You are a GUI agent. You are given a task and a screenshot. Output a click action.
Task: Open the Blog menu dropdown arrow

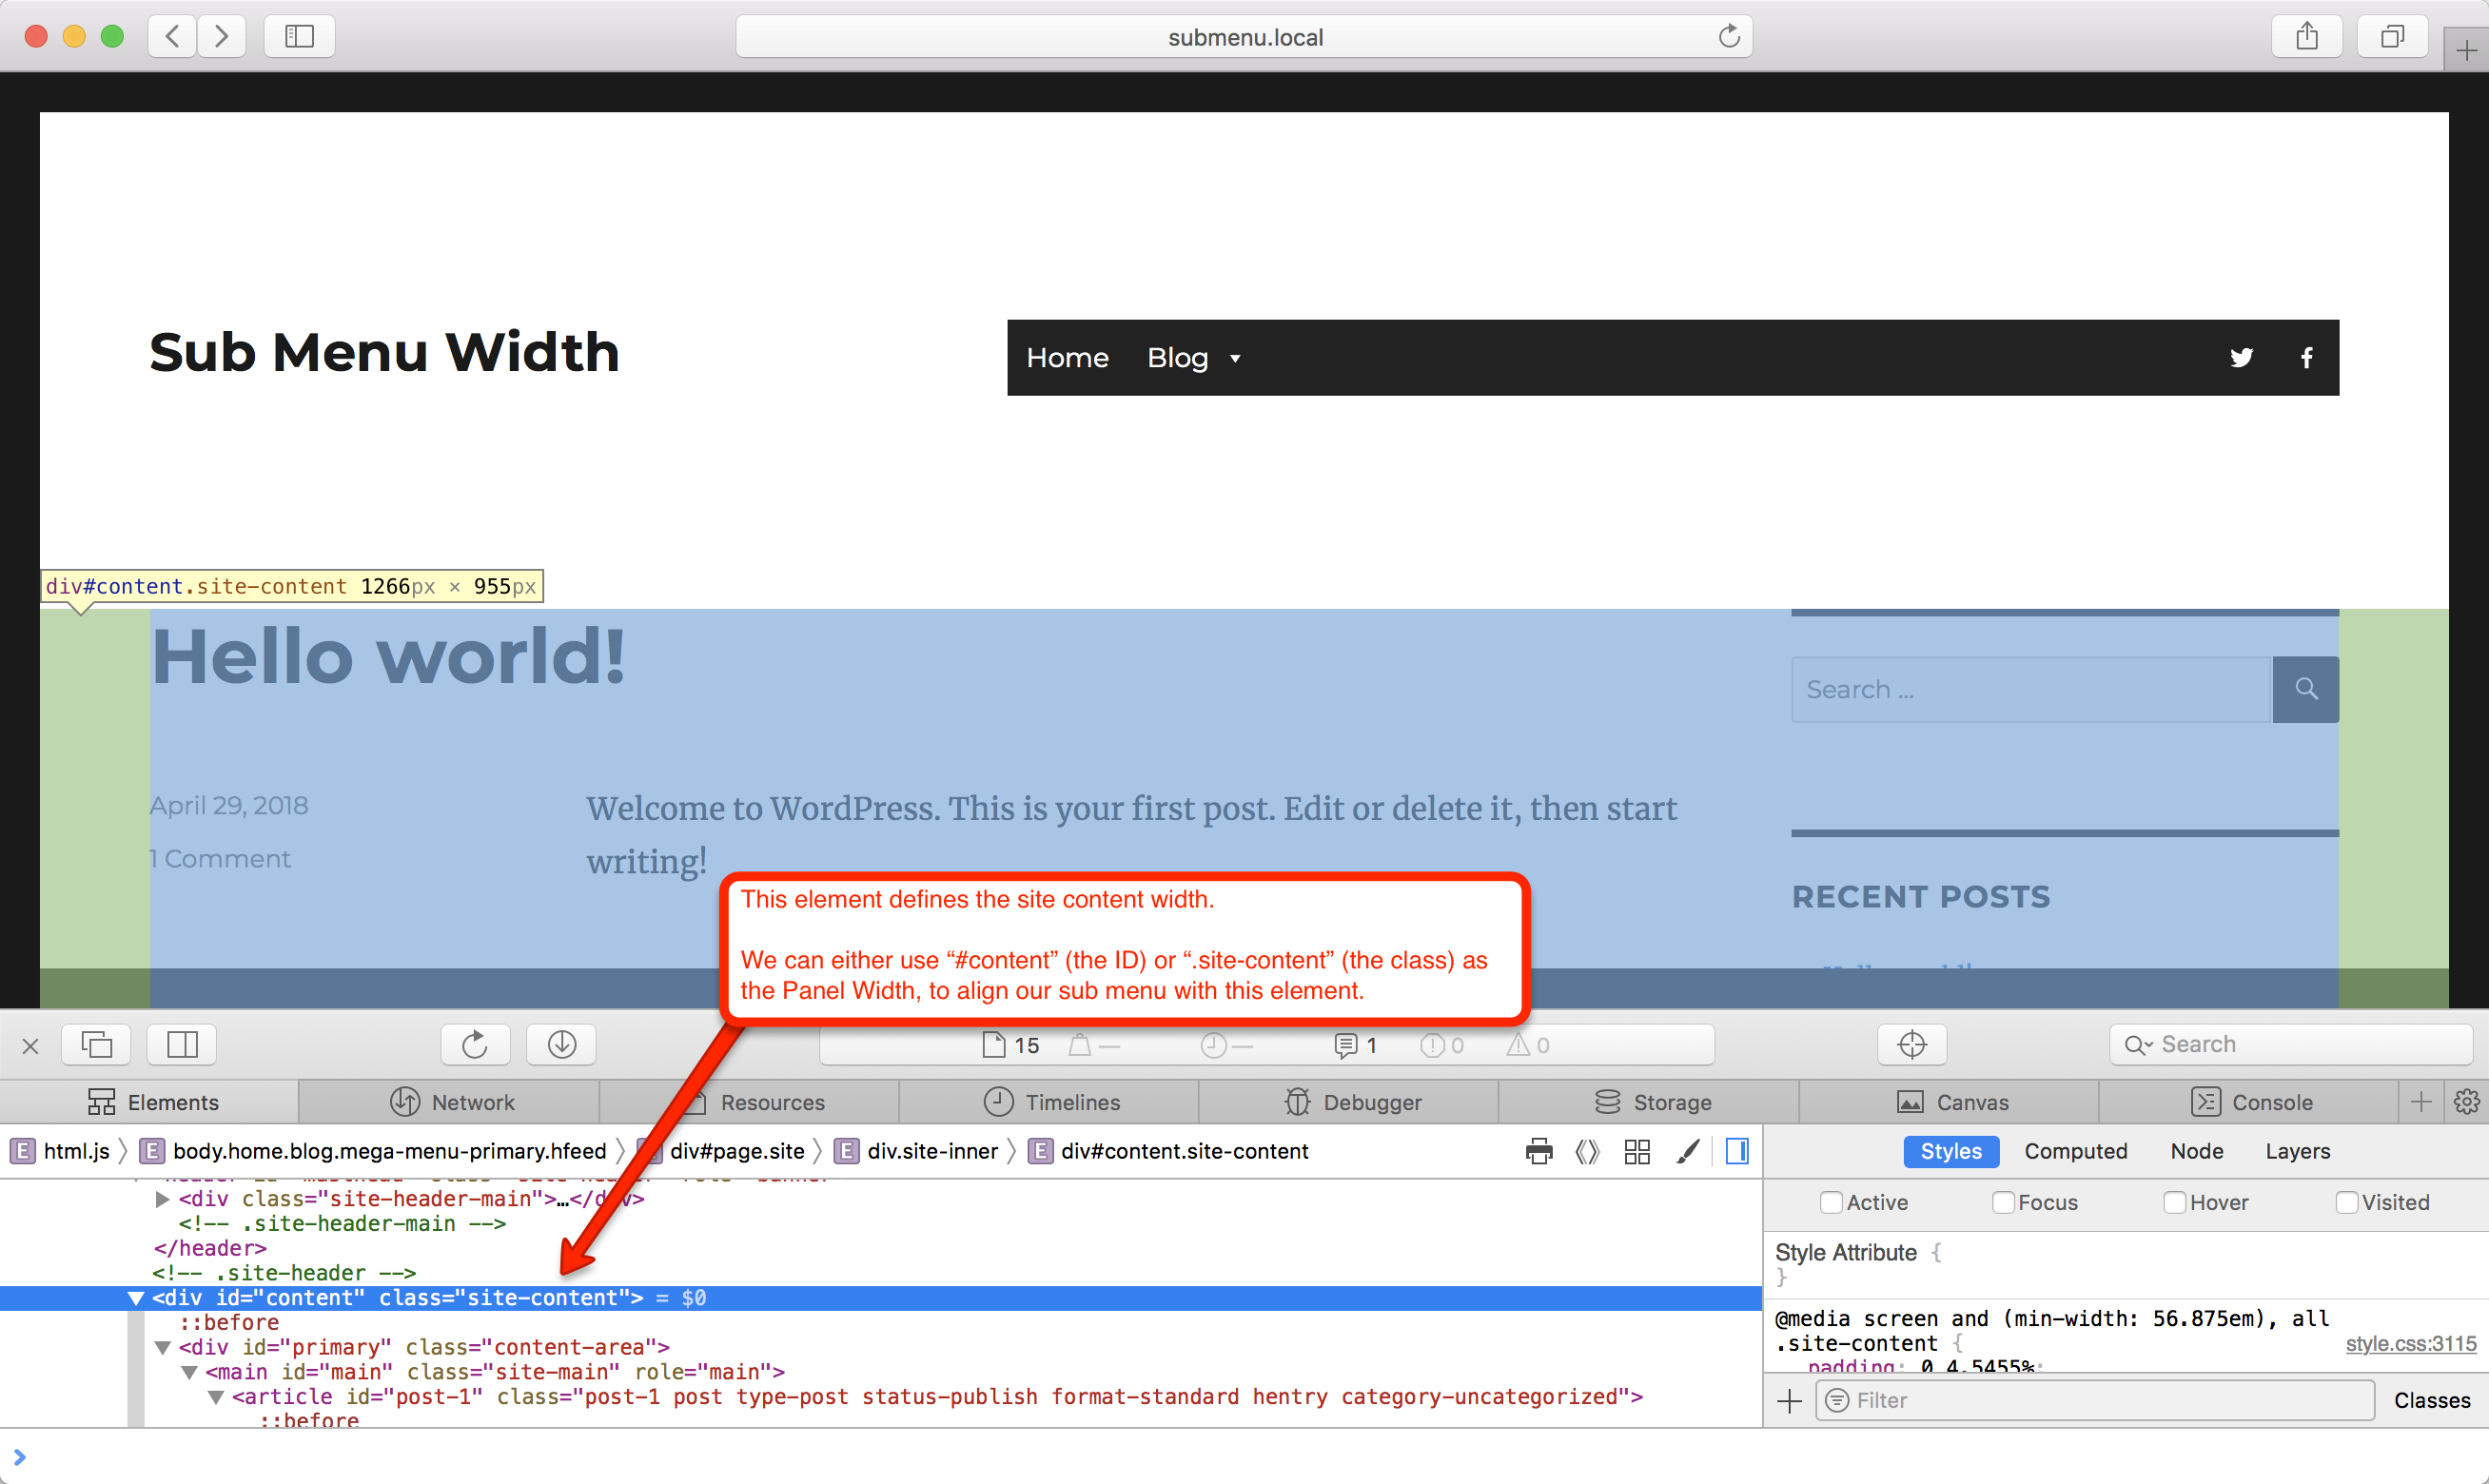(1235, 358)
